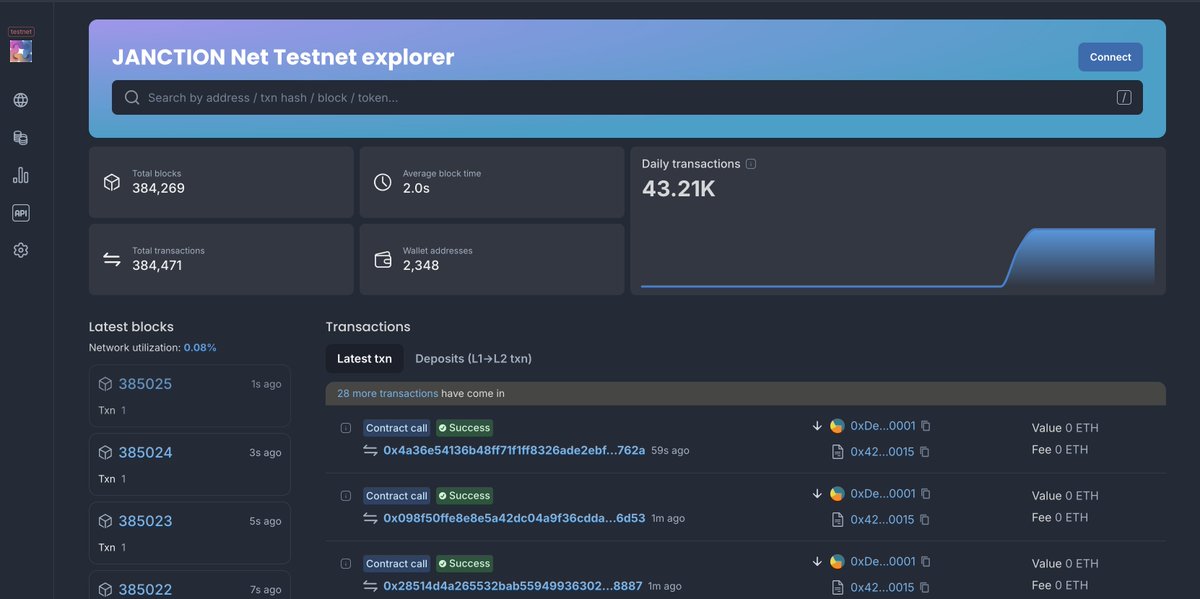Copy recipient 0x42...0015 in first transaction
1200x599 pixels.
924,452
